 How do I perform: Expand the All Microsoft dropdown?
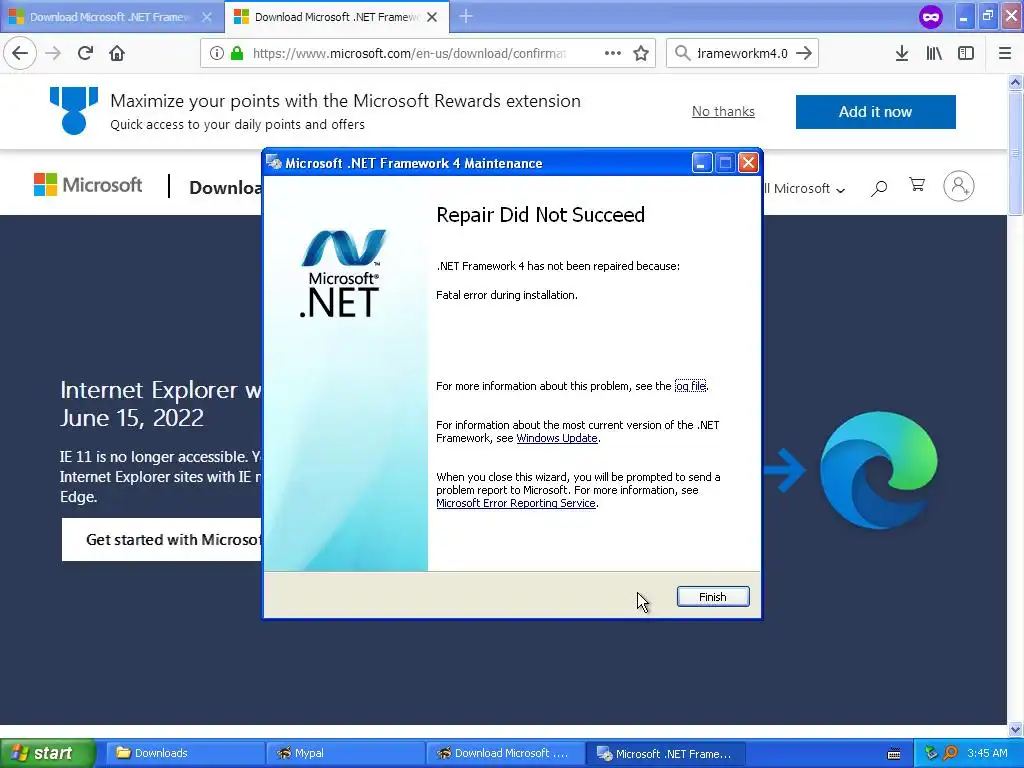(x=805, y=188)
